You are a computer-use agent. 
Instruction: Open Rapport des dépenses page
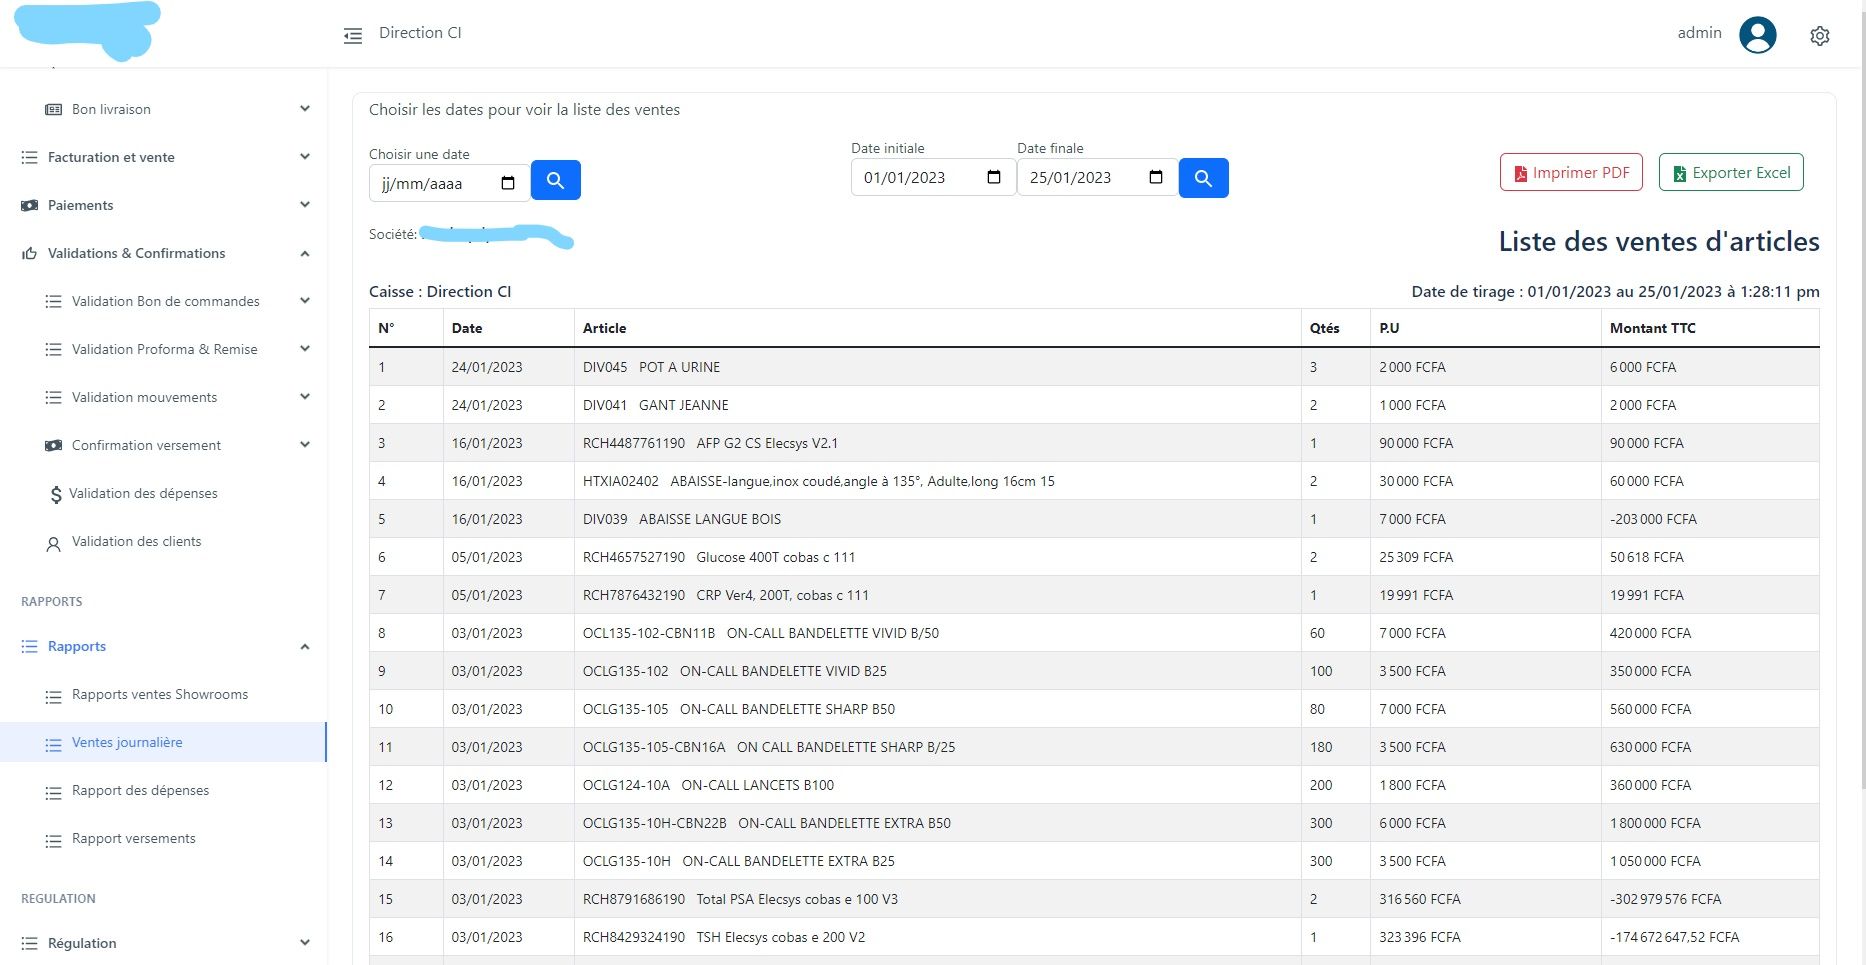point(140,791)
